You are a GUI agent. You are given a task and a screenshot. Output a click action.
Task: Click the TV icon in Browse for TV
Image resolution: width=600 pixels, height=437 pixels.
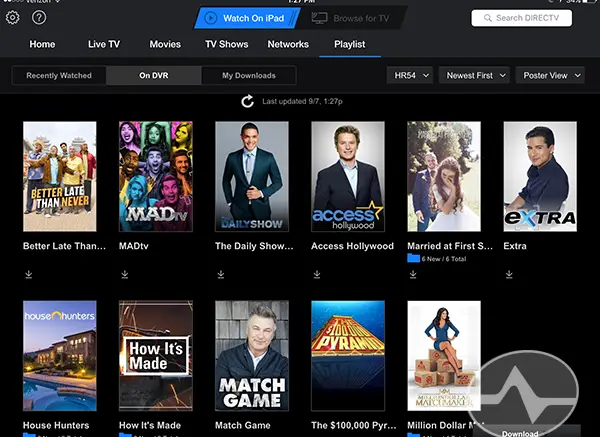pos(320,18)
